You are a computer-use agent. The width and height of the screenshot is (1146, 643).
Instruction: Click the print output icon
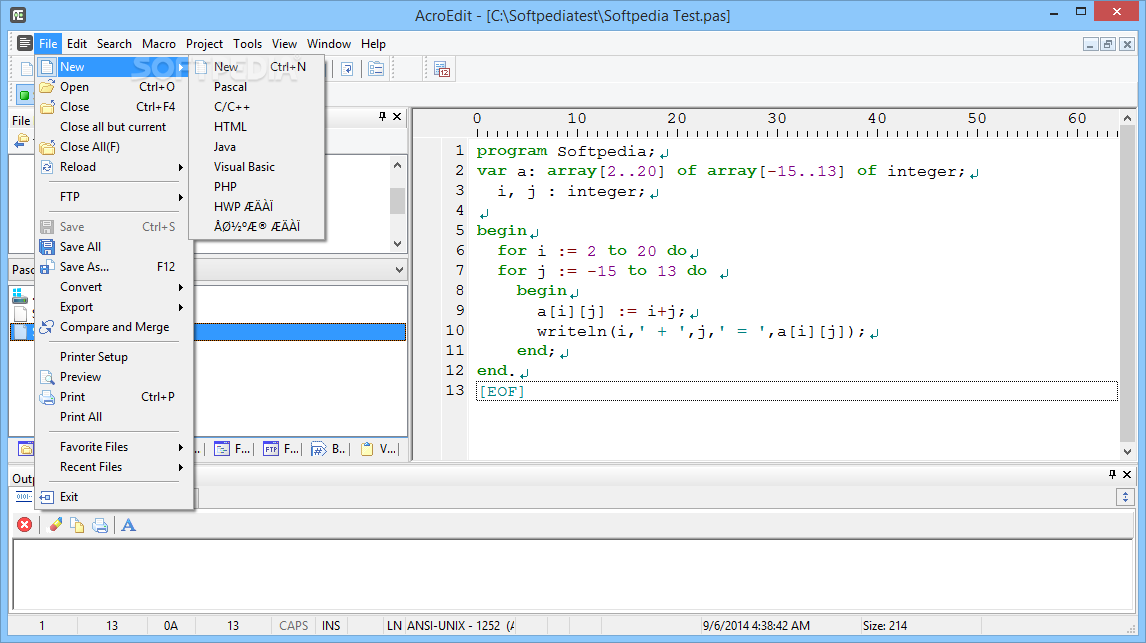click(x=100, y=525)
